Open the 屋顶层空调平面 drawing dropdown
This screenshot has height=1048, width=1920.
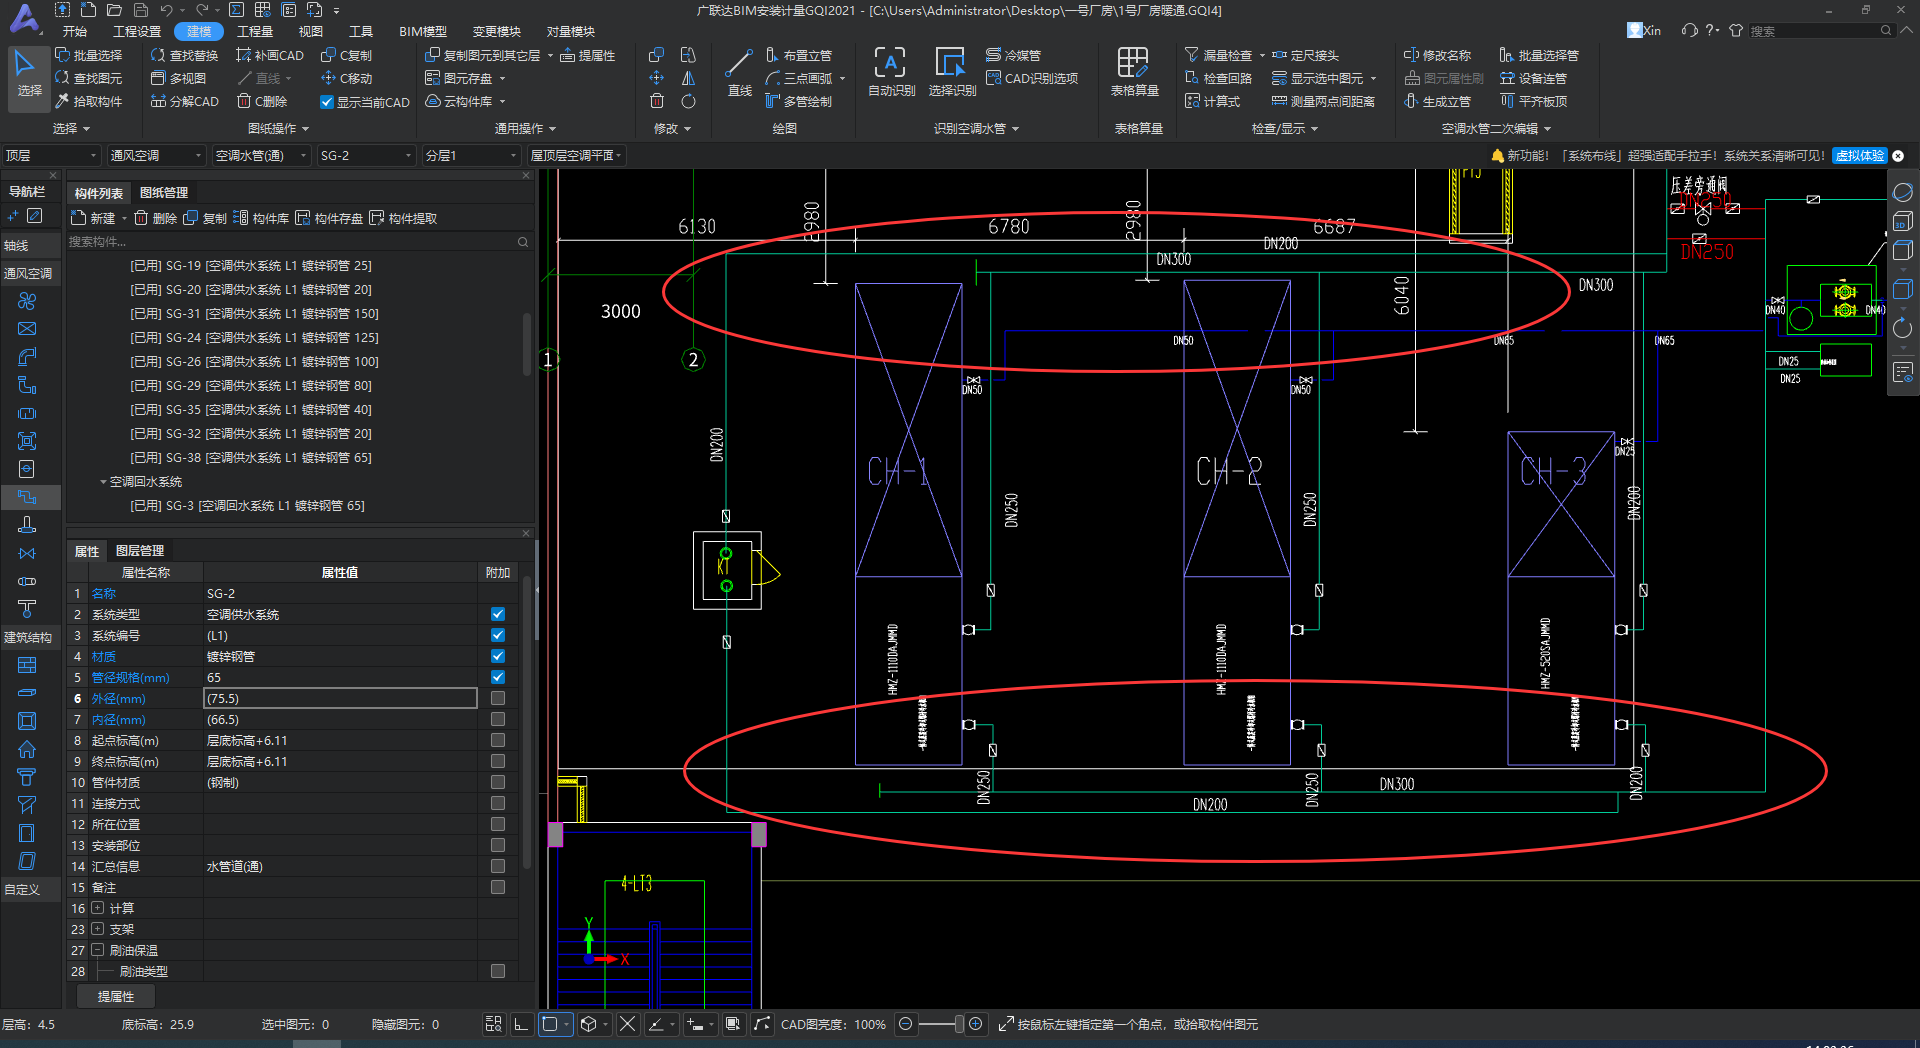coord(577,155)
